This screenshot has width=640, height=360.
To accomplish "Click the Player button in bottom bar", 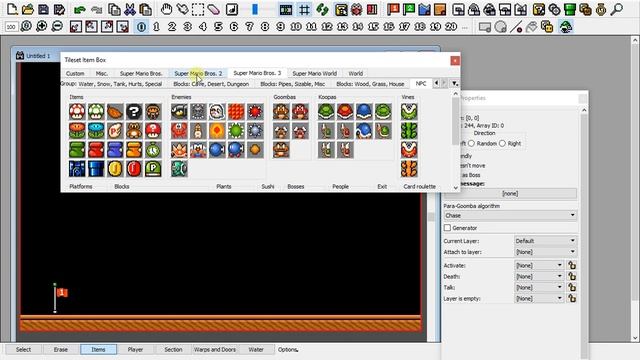I will (135, 349).
